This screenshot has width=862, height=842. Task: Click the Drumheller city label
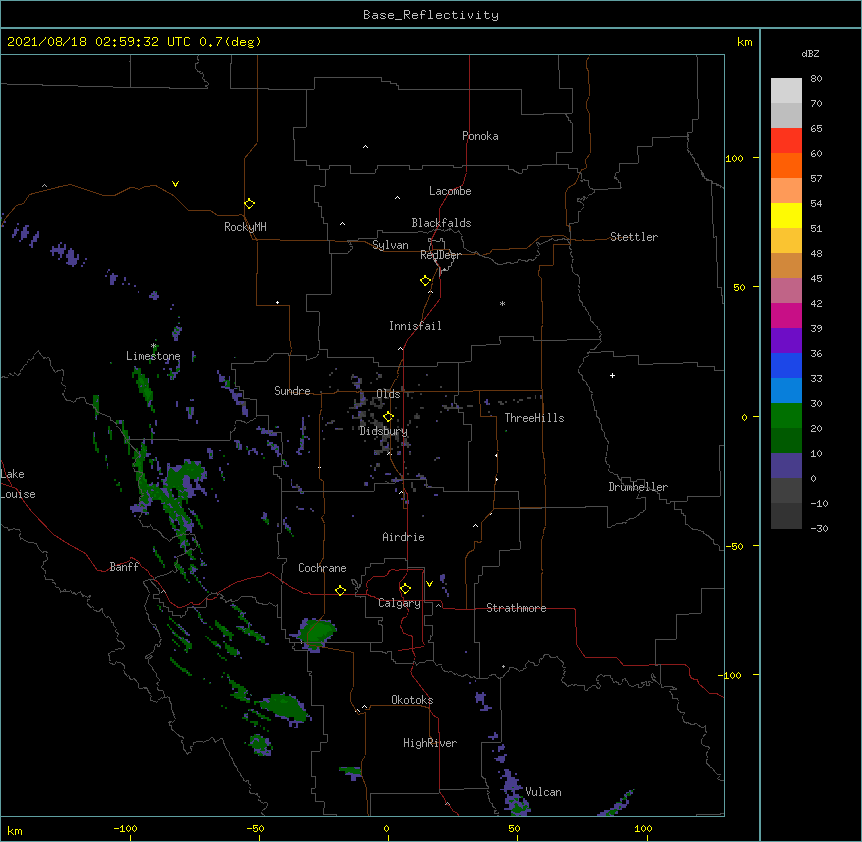coord(638,487)
